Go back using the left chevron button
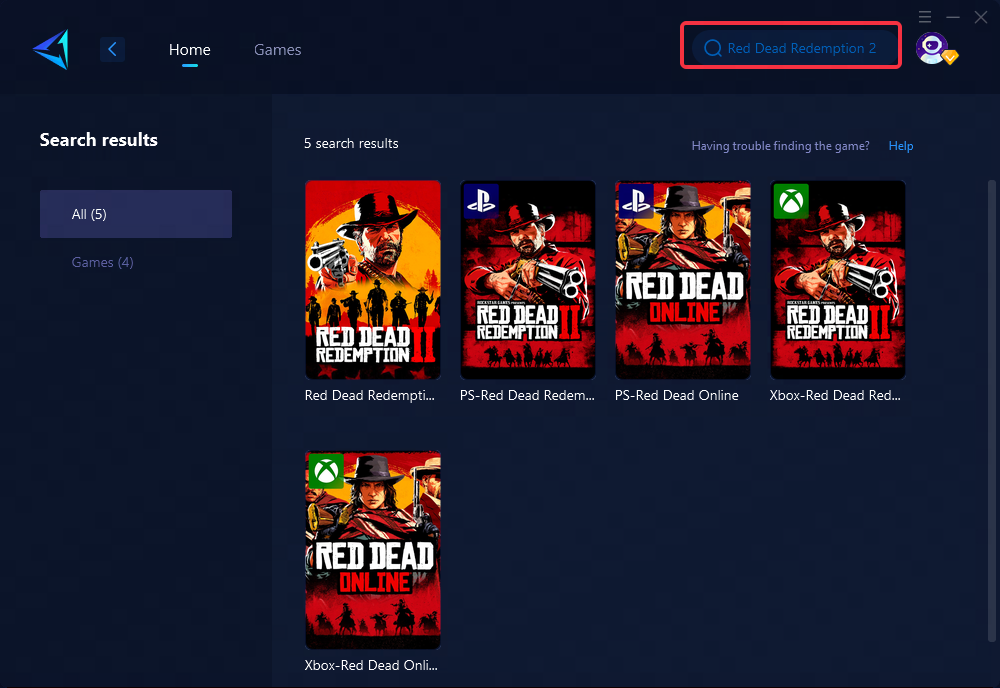 tap(112, 49)
